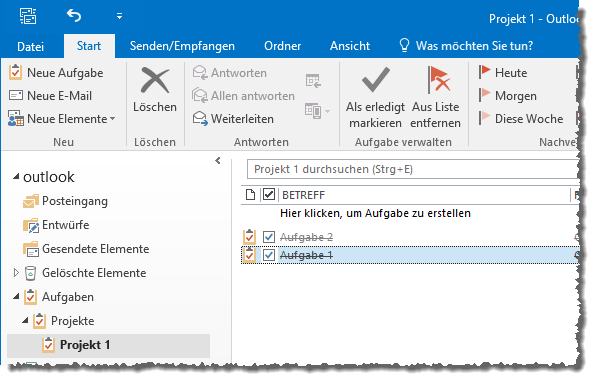Sort by the icon column header
Image resolution: width=597 pixels, height=384 pixels.
pos(250,195)
